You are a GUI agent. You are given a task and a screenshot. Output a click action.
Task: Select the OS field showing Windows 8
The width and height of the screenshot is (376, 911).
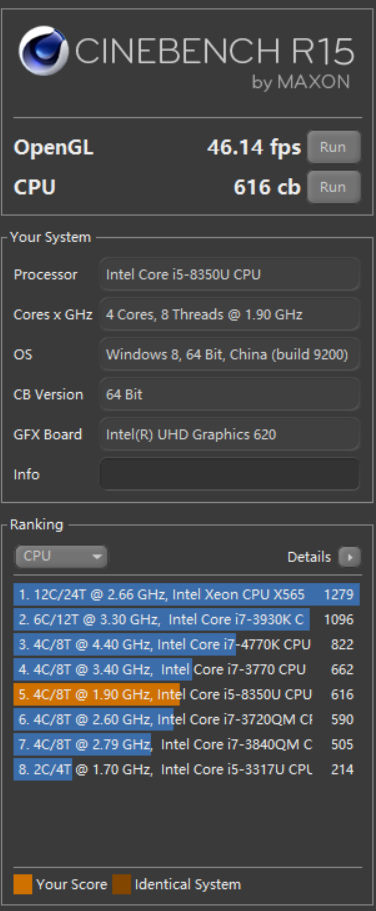[230, 354]
